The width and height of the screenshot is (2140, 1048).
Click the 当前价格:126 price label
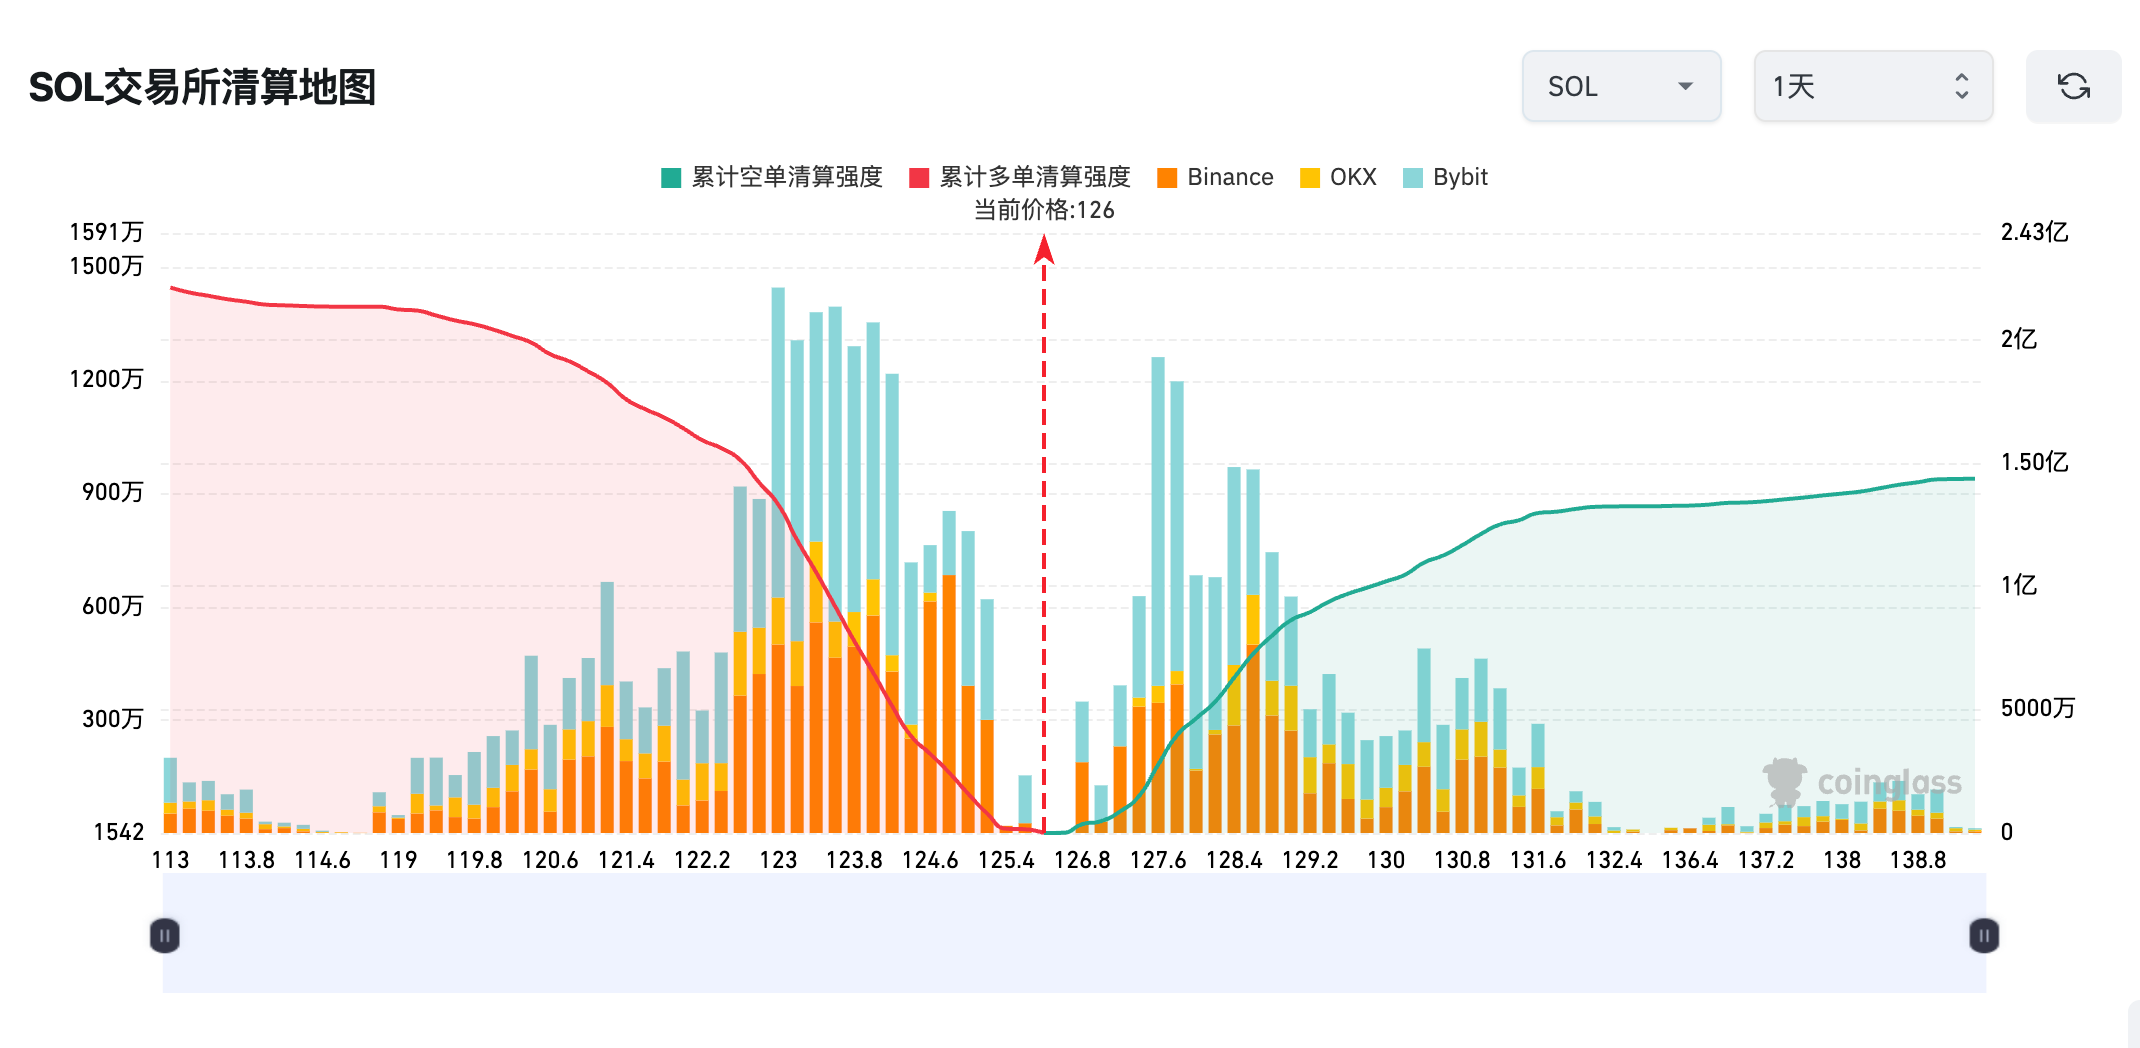click(x=1046, y=210)
